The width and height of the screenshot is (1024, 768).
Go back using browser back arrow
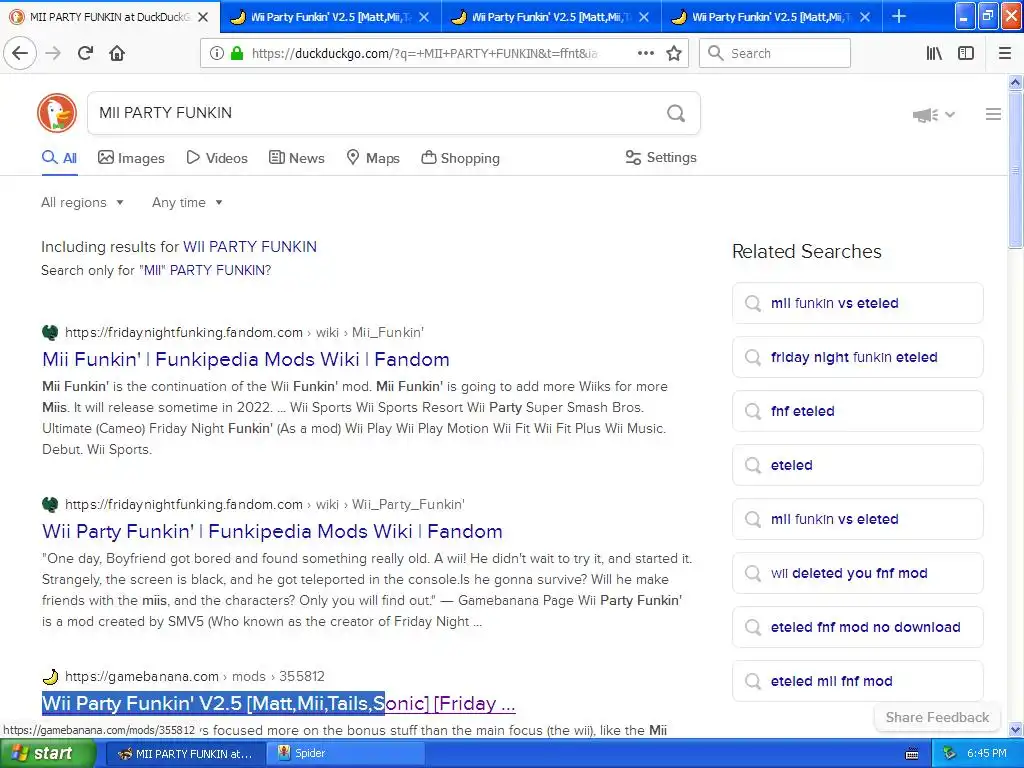pyautogui.click(x=20, y=53)
